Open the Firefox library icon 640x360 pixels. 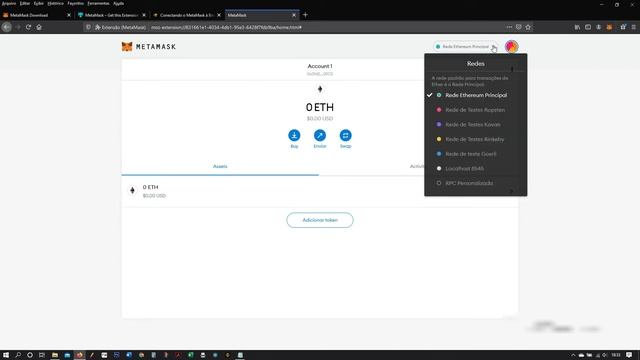click(577, 27)
